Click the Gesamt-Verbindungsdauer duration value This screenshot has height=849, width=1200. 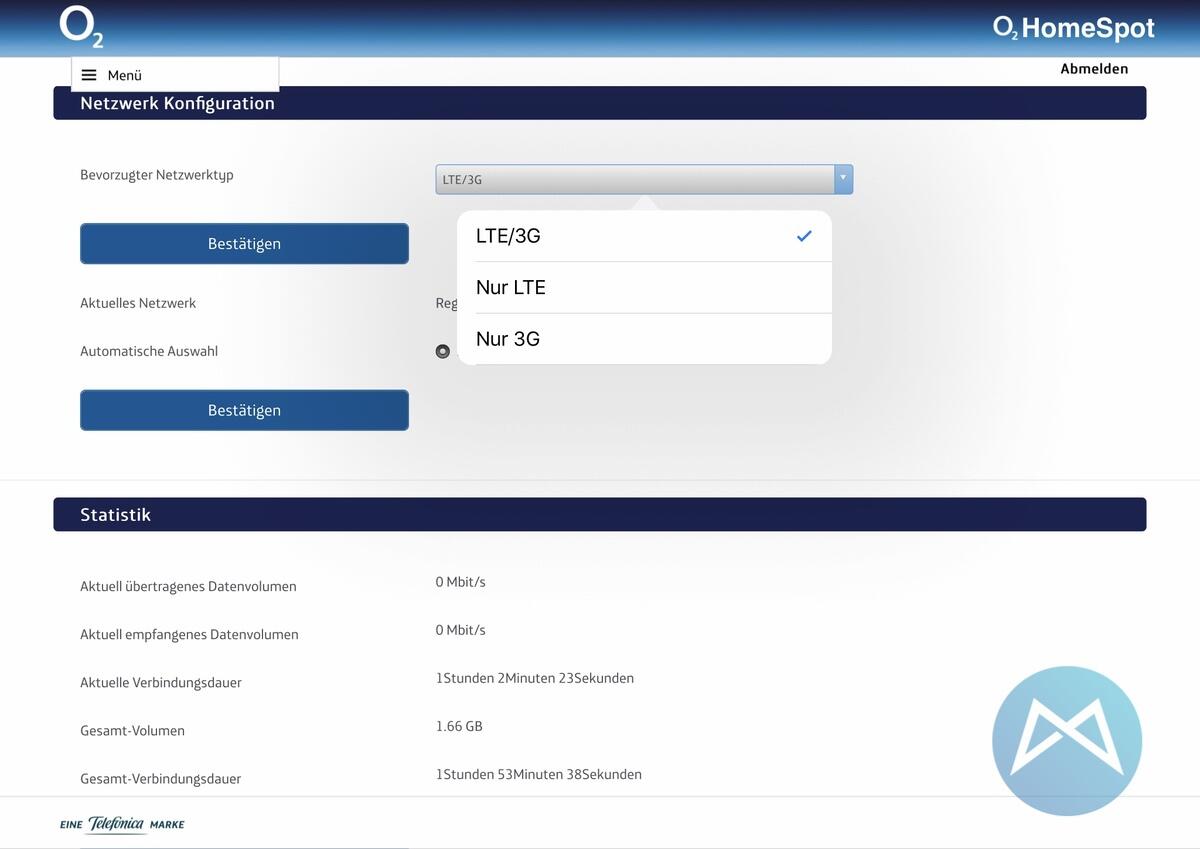[x=538, y=774]
